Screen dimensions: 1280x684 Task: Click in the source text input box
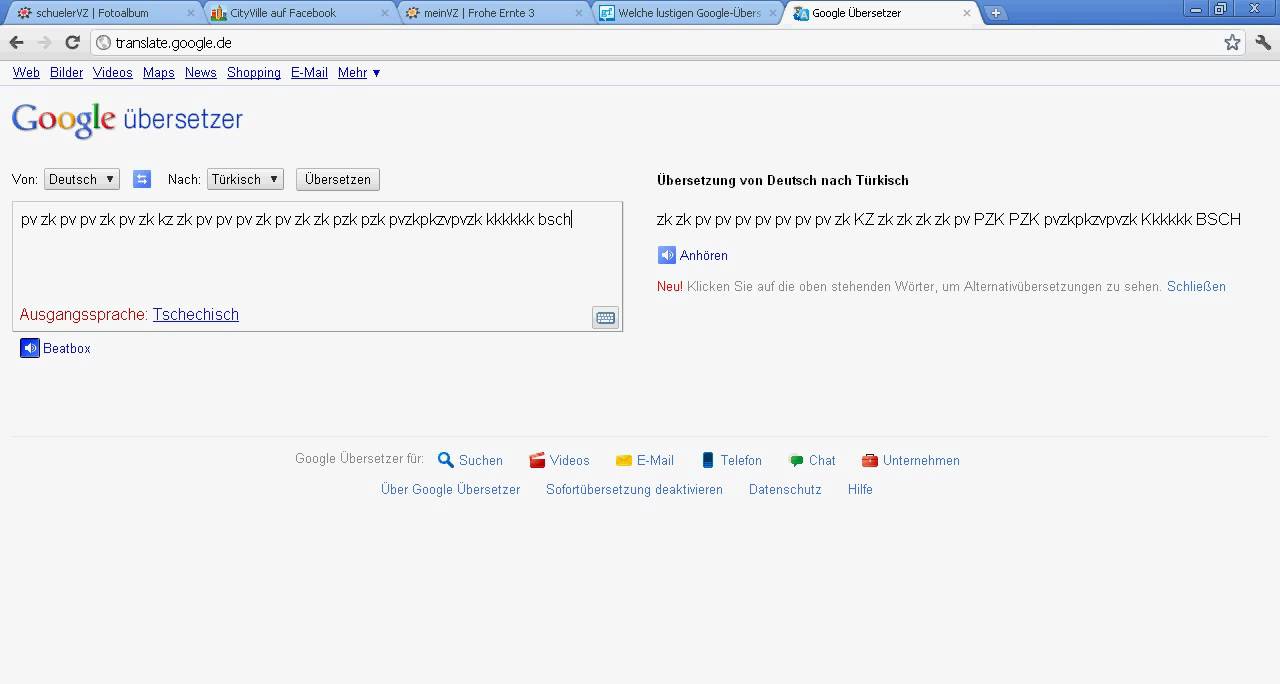pyautogui.click(x=317, y=266)
